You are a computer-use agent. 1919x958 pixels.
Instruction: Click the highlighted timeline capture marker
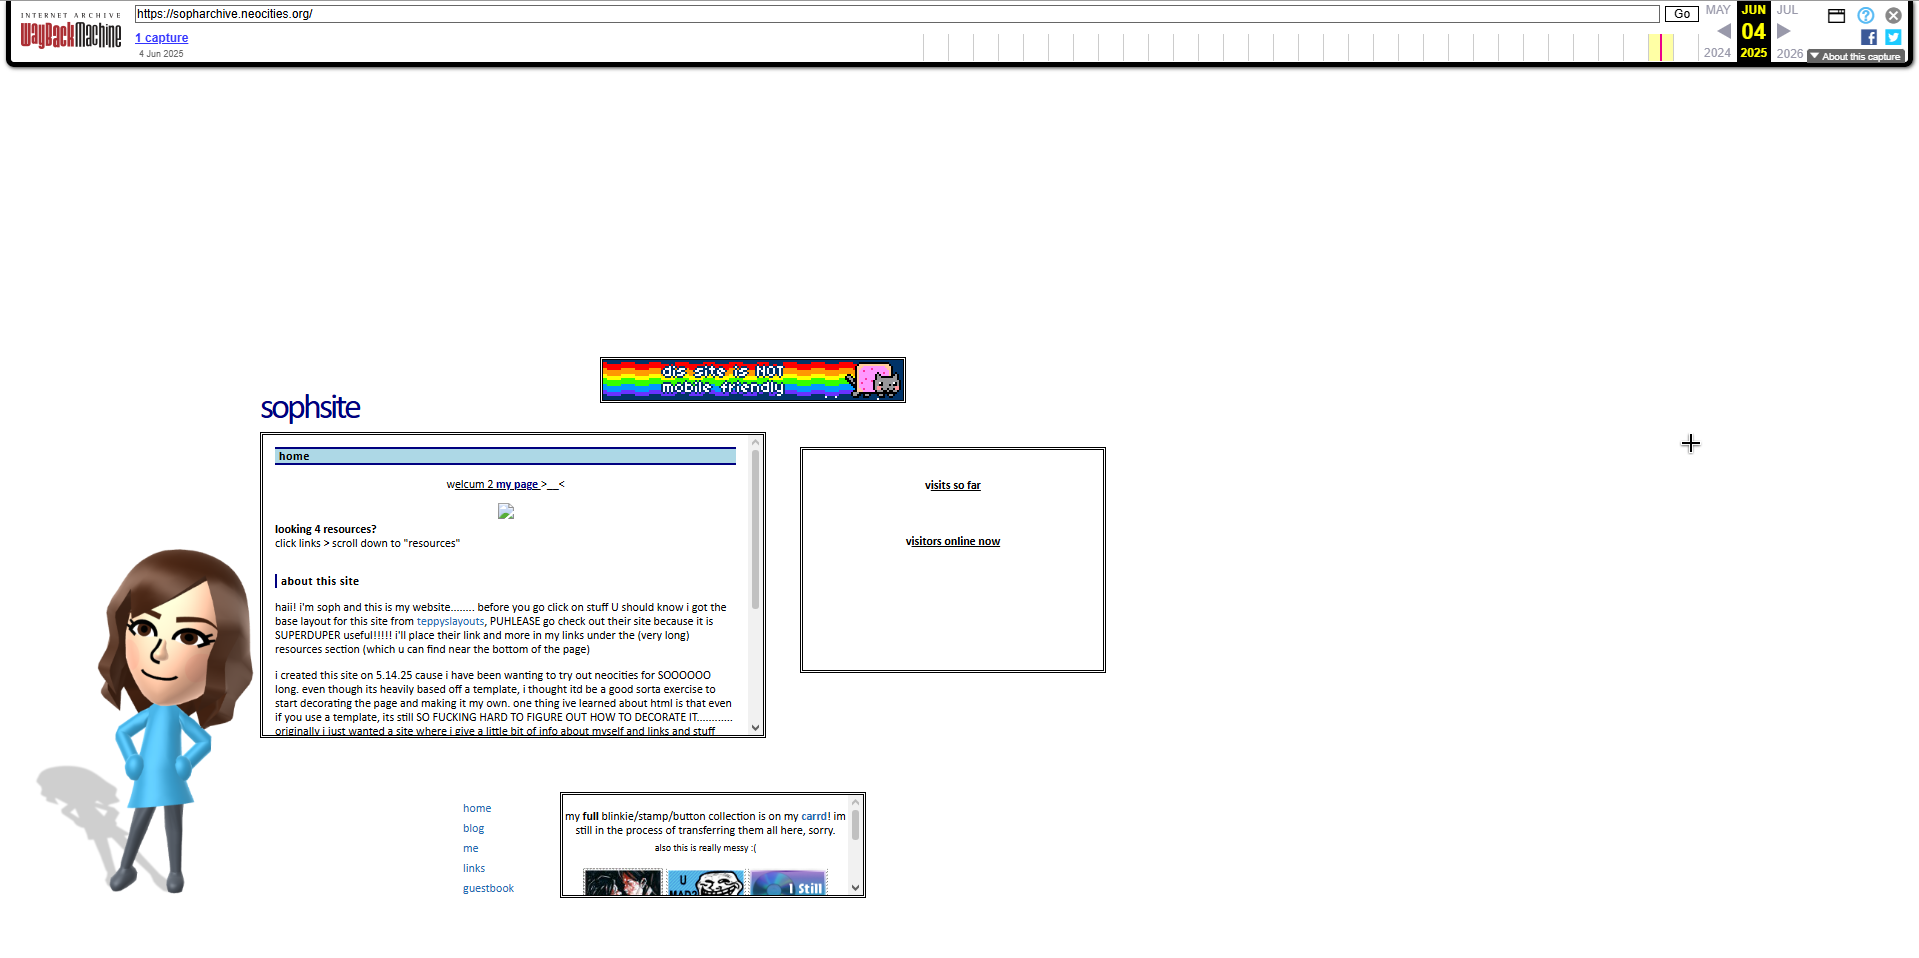(1660, 47)
